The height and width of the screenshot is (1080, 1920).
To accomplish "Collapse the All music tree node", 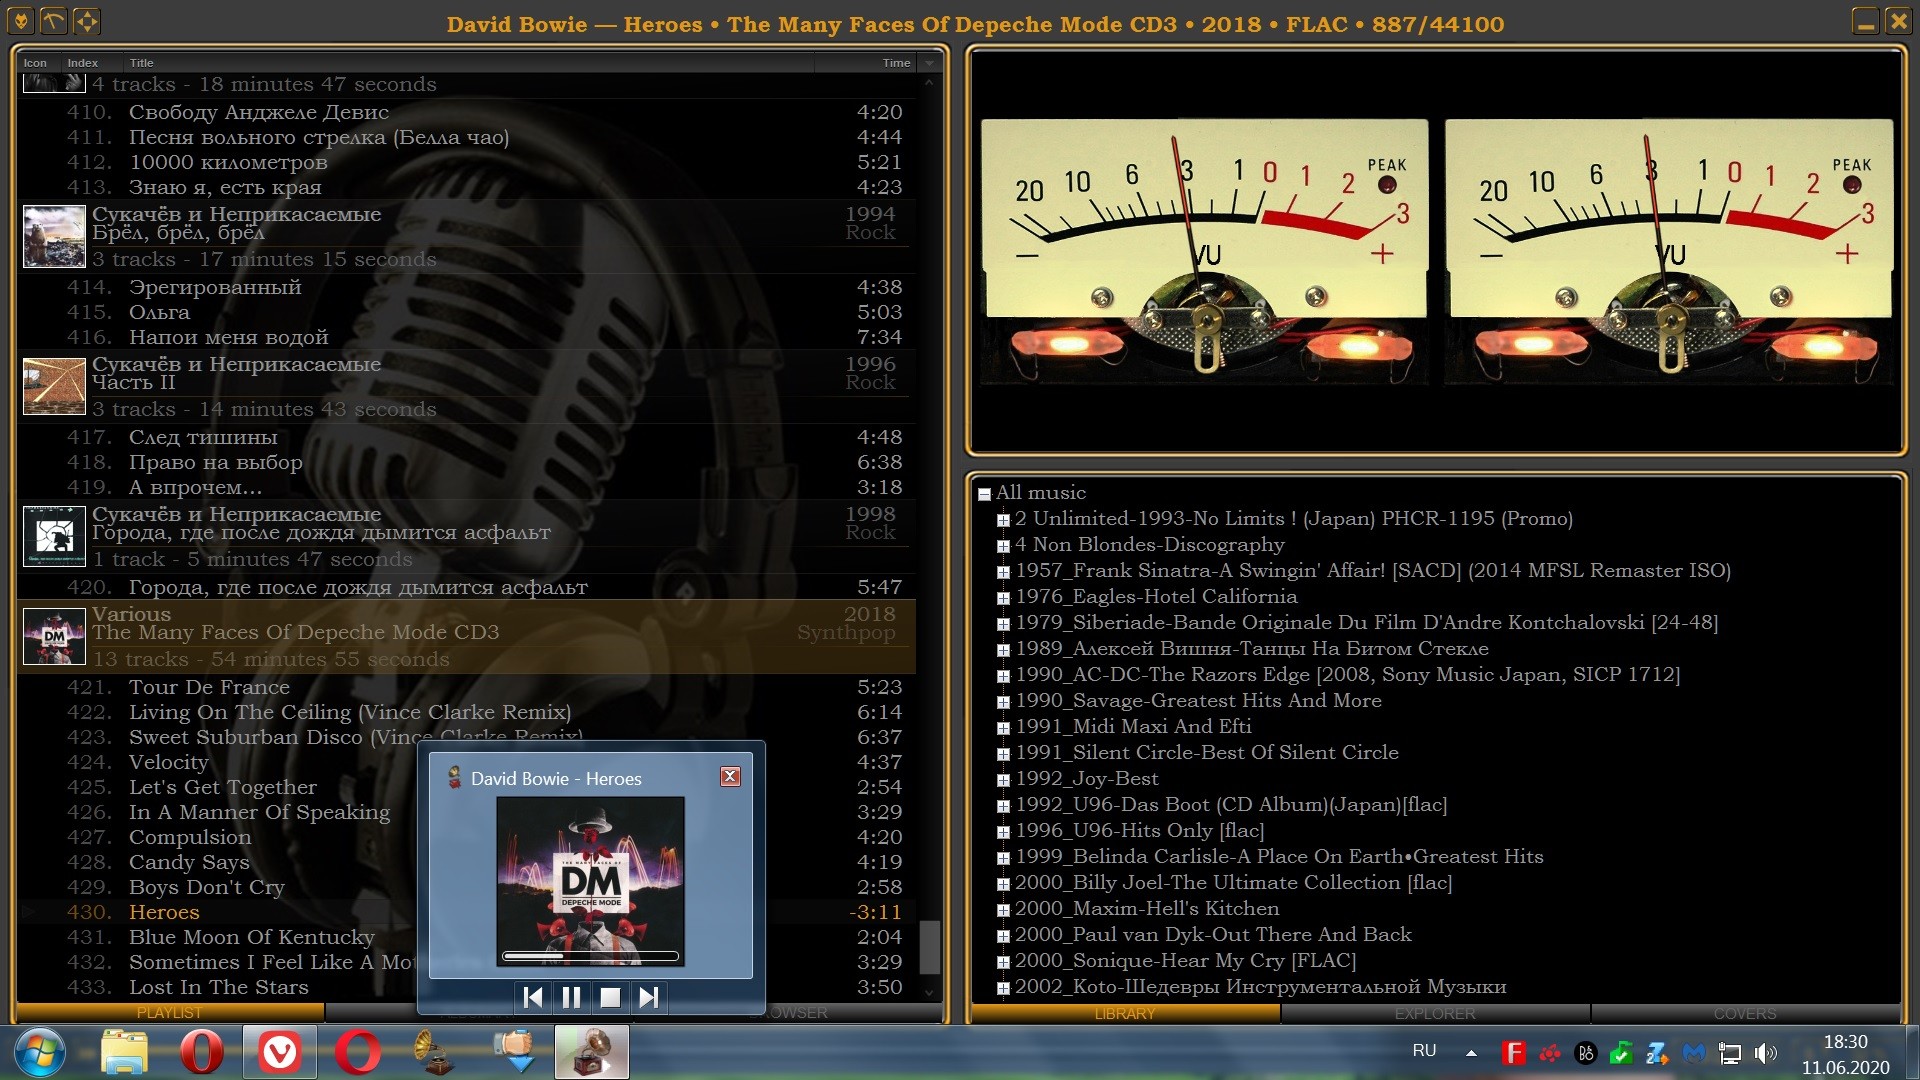I will 985,494.
